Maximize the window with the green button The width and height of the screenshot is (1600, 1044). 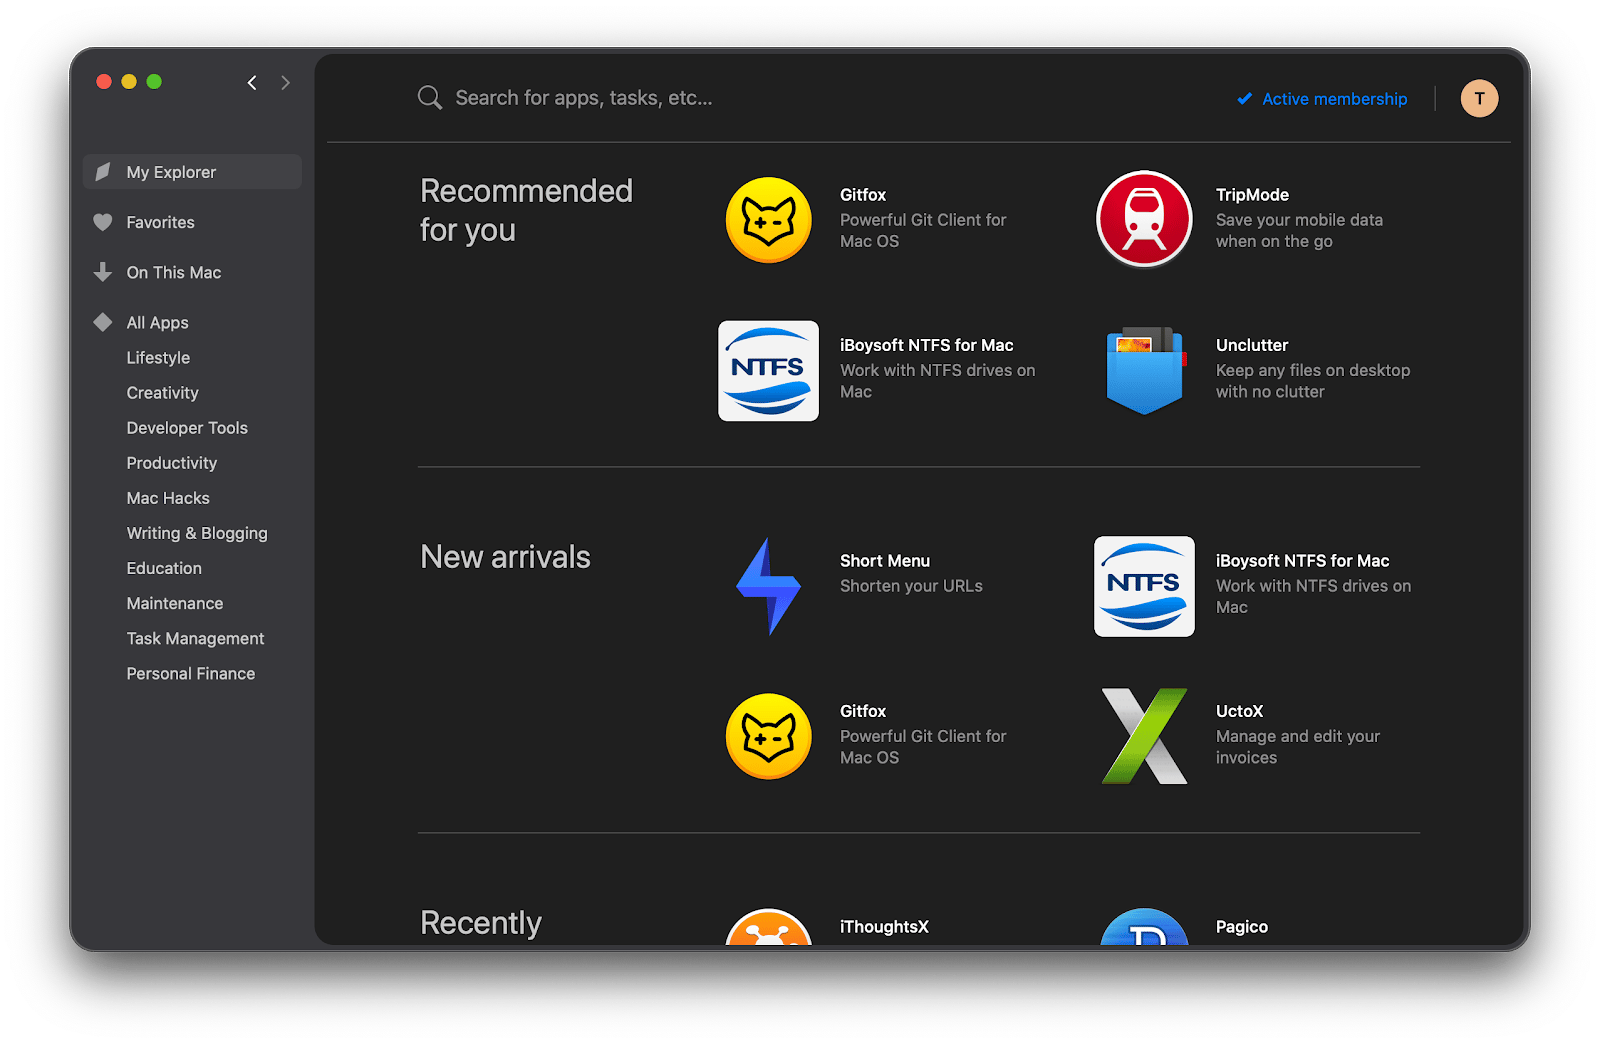tap(154, 82)
